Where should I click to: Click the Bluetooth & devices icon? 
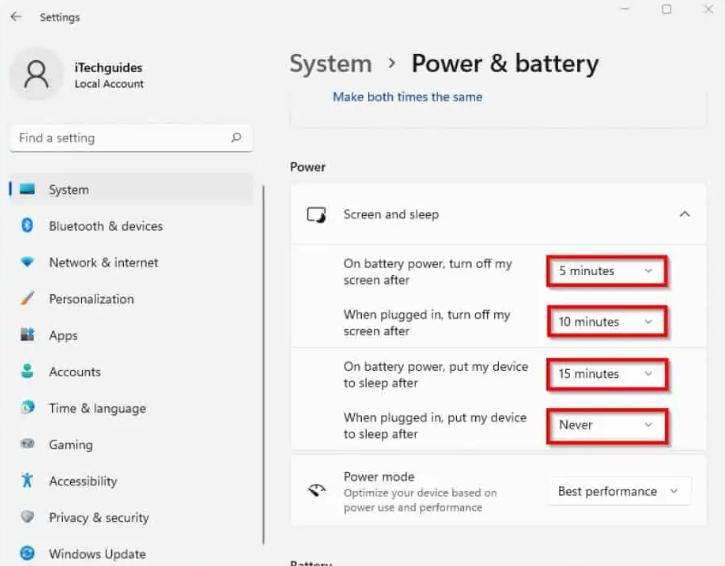click(x=27, y=226)
